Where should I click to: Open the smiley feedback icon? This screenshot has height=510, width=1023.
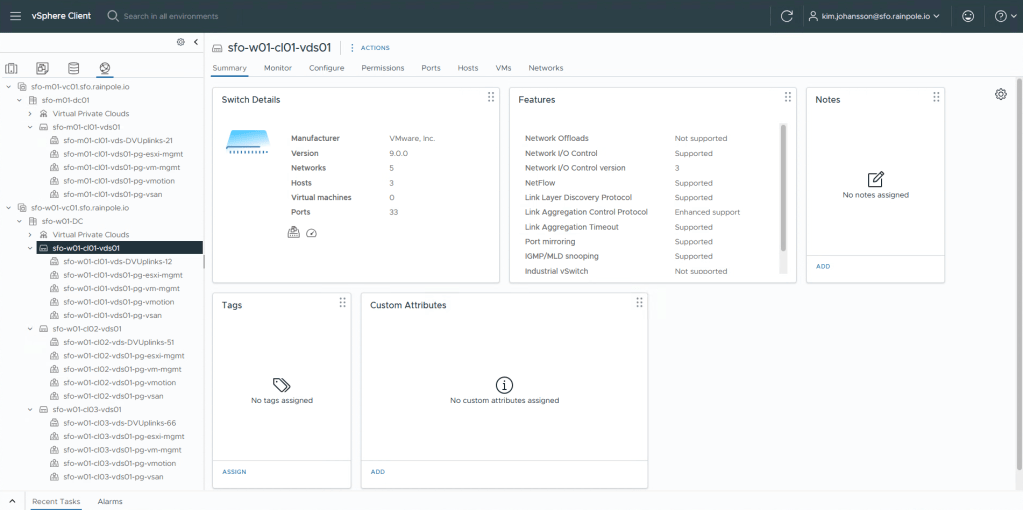(x=967, y=16)
